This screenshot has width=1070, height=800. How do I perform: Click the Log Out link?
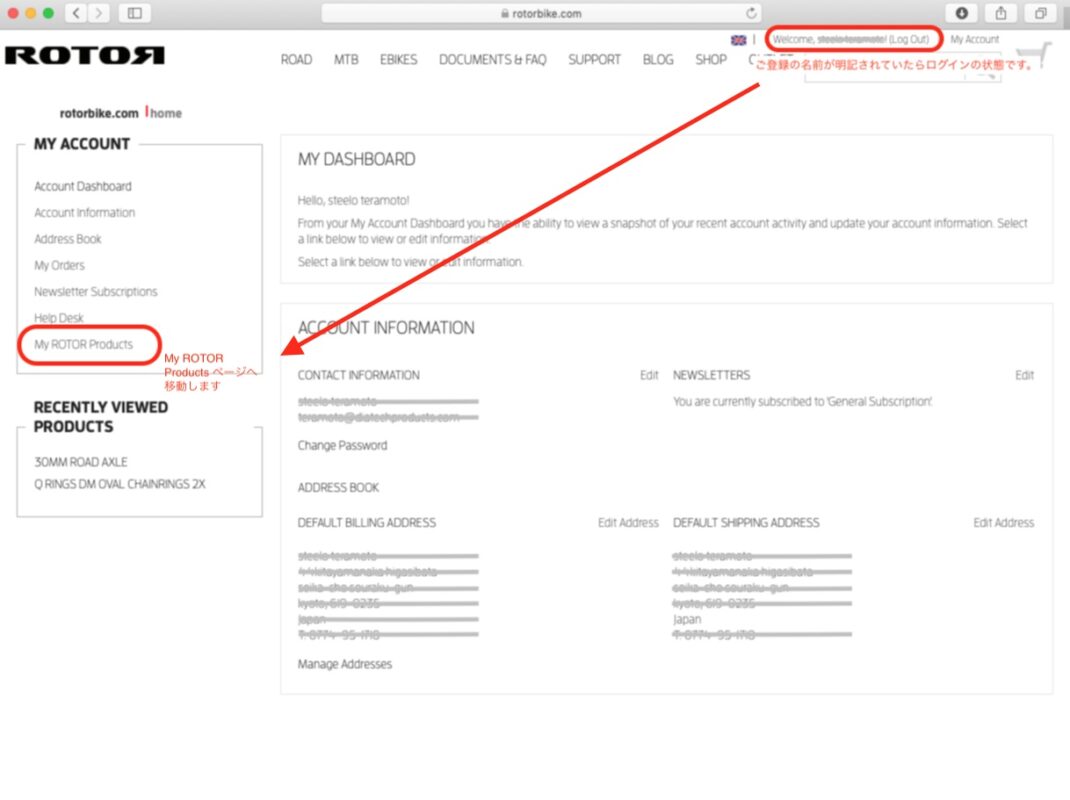click(x=909, y=40)
